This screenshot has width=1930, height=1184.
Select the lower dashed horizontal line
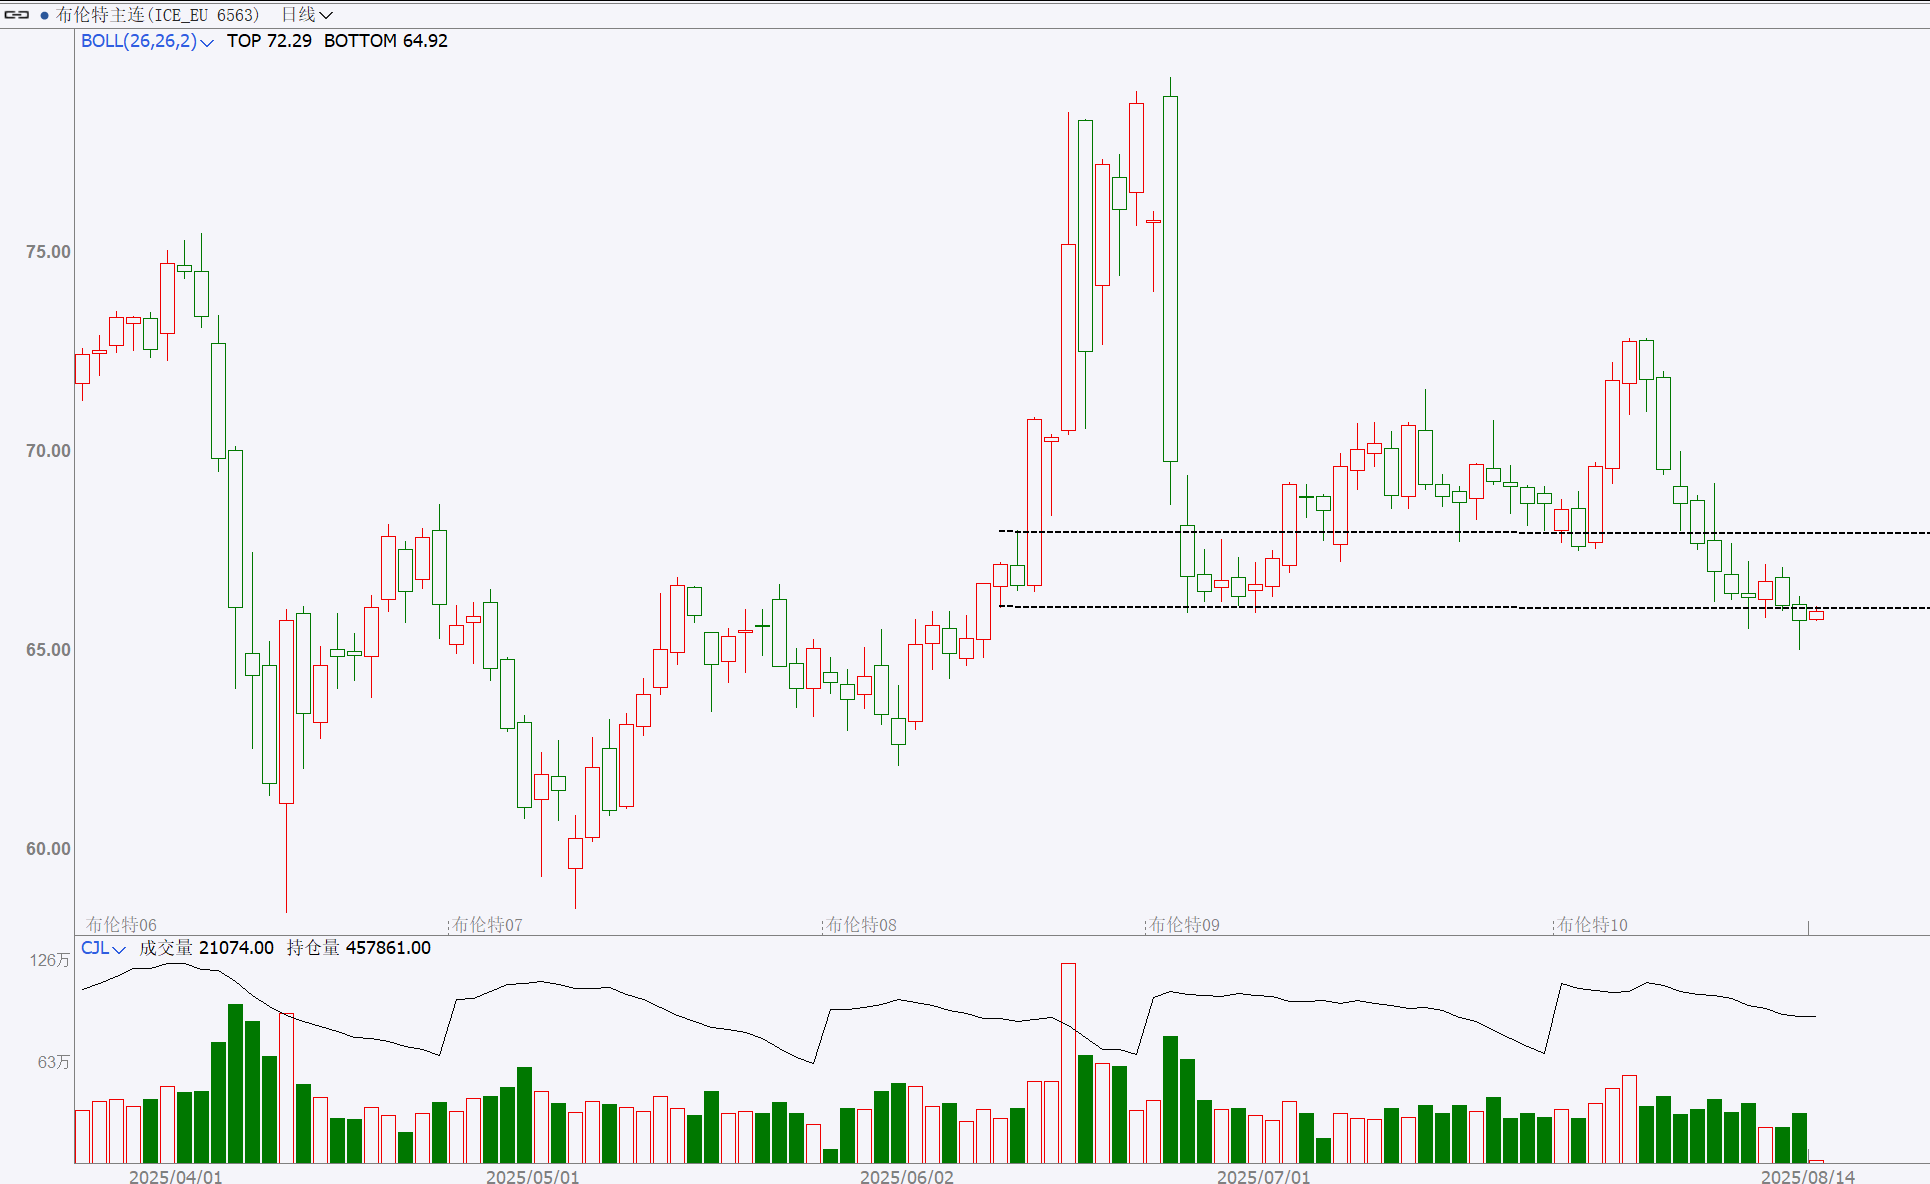[1464, 607]
